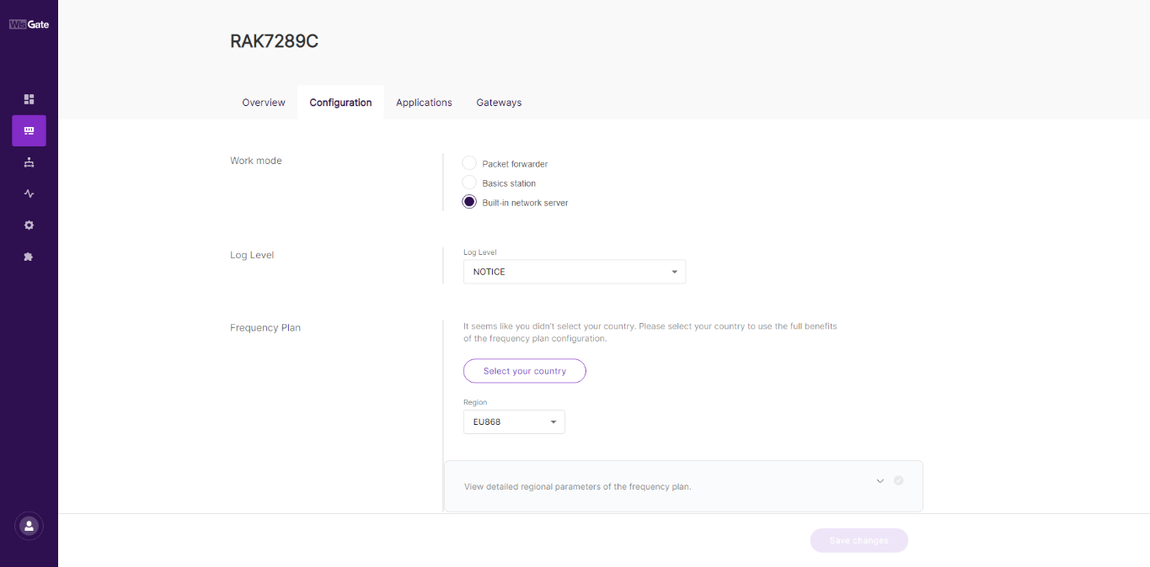Open the Extensions puzzle sidebar icon
1150x567 pixels.
tap(29, 257)
